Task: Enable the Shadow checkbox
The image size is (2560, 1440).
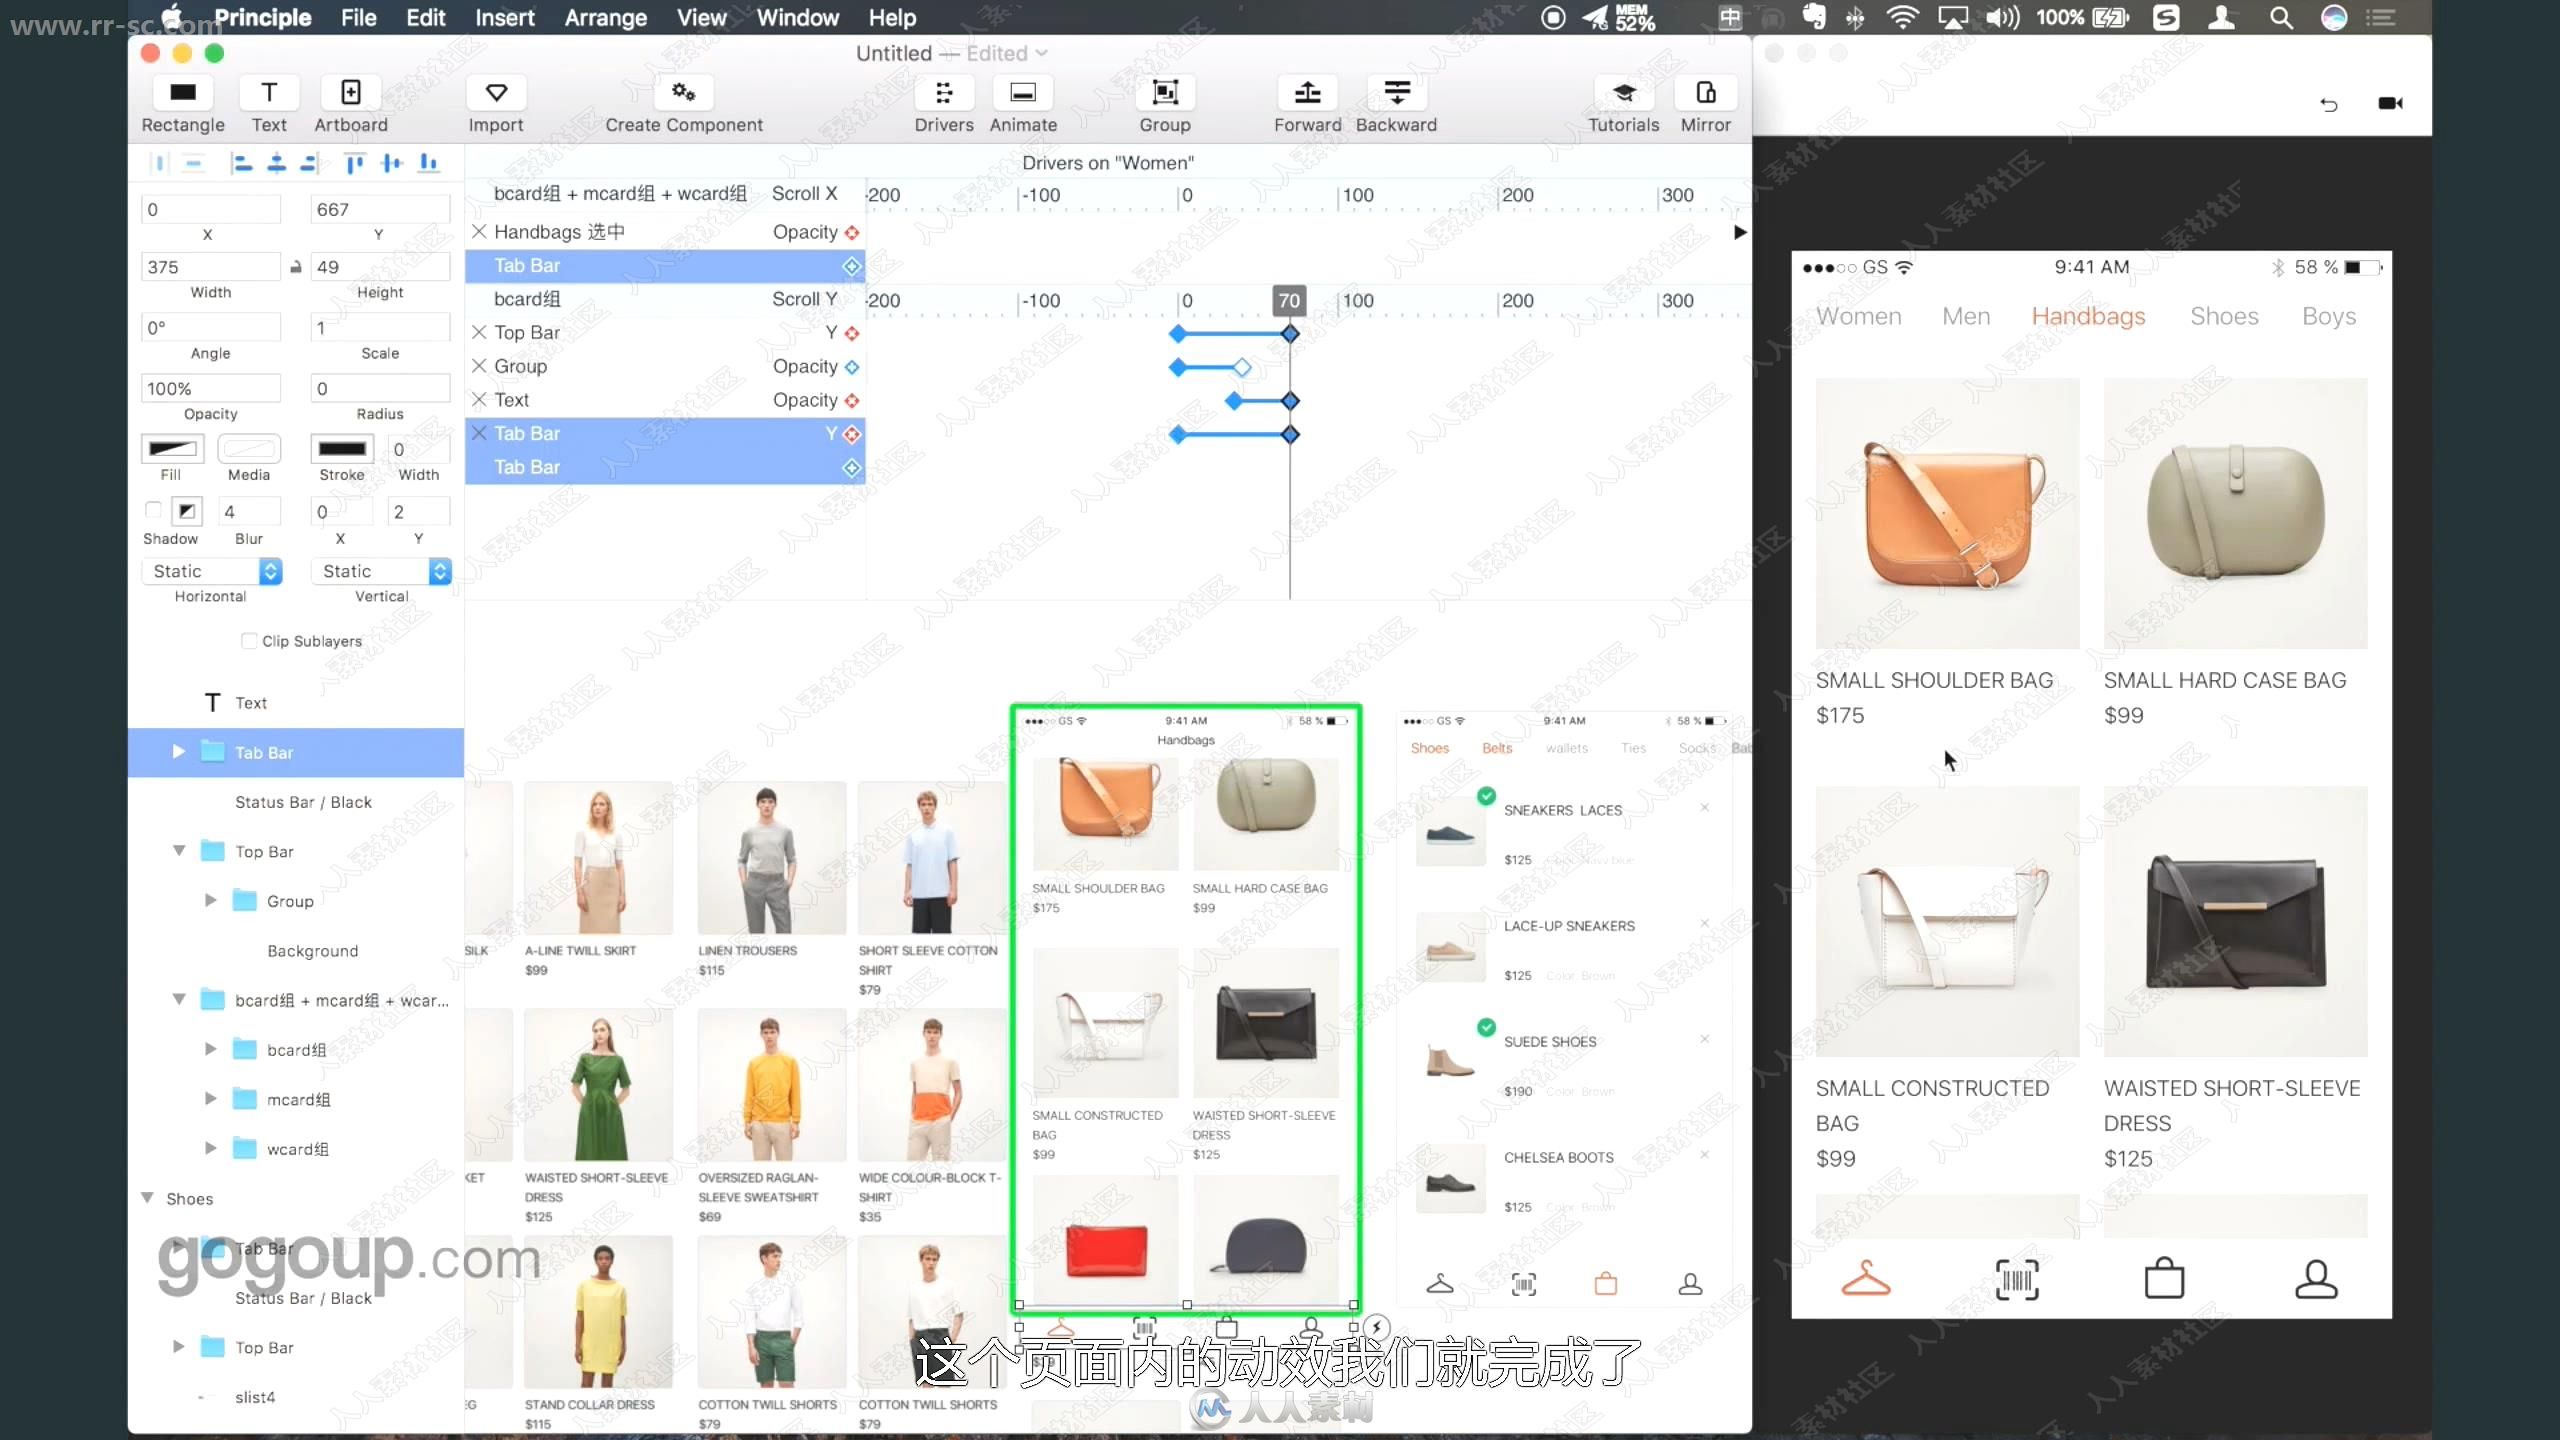Action: [x=153, y=510]
